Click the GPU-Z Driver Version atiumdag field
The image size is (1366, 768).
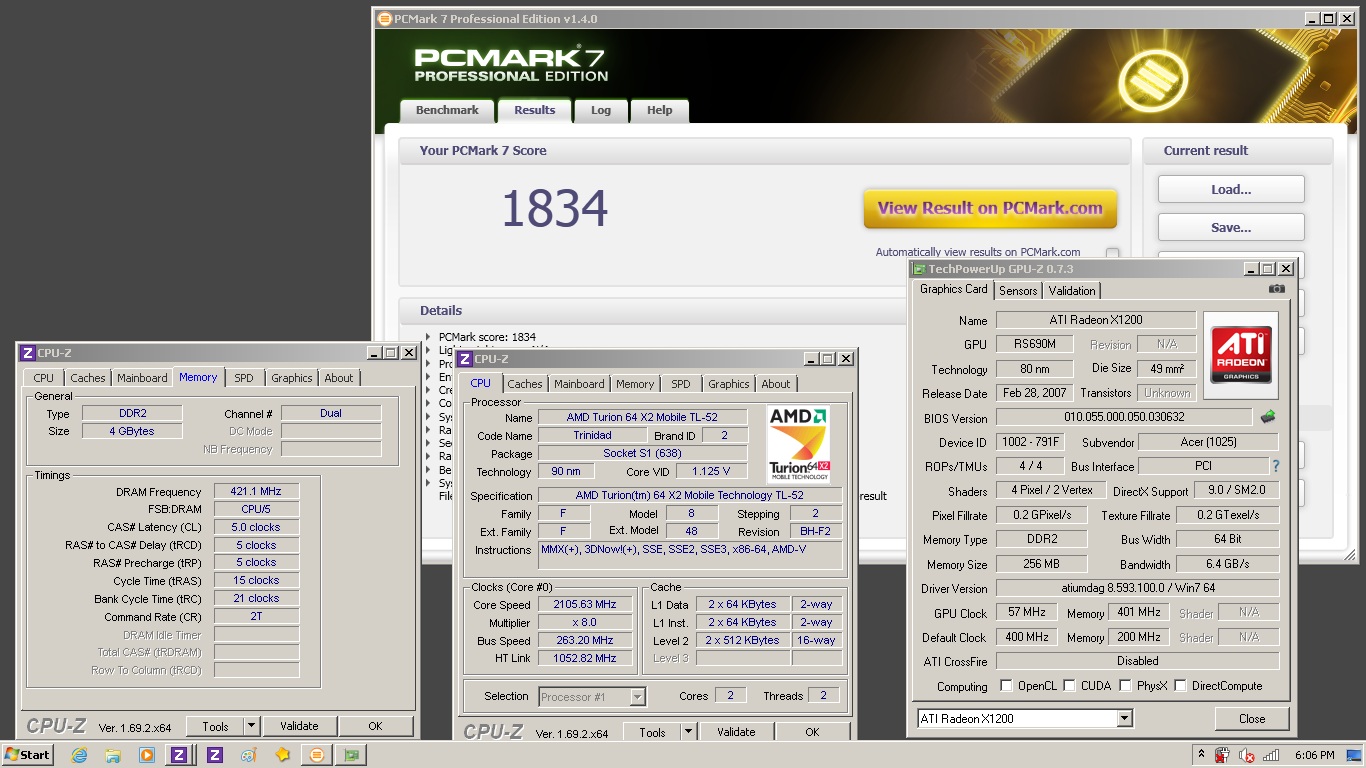click(x=1137, y=589)
